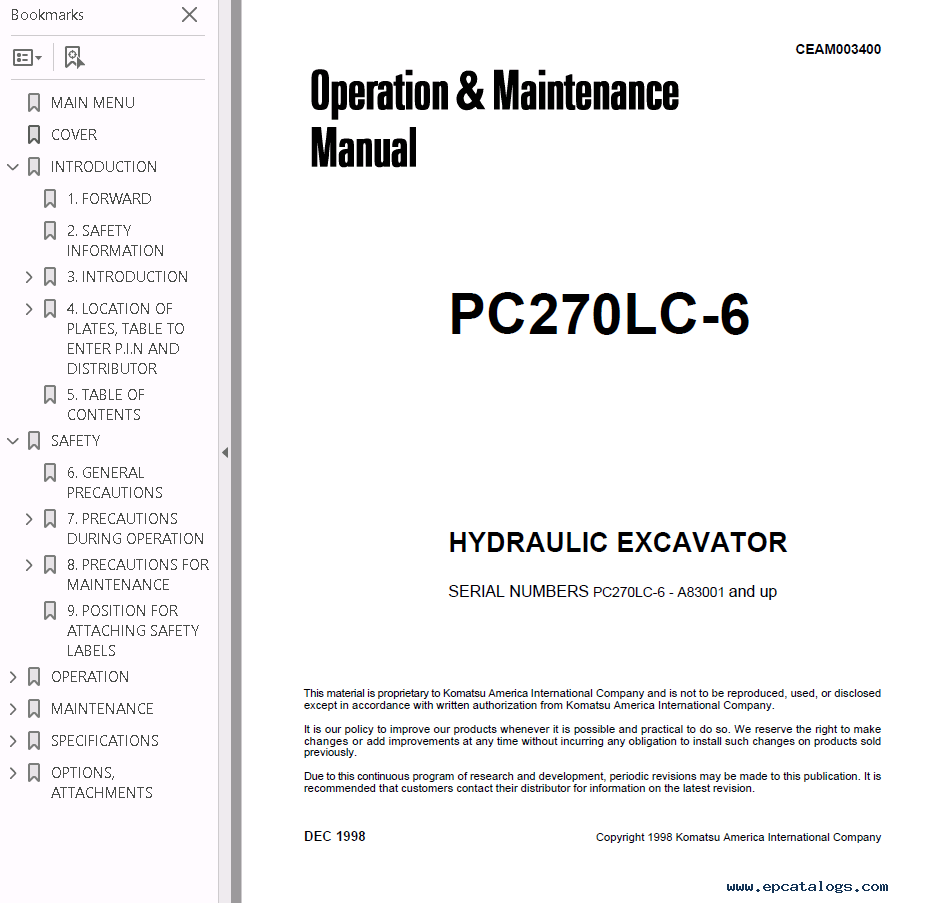Click bookmark icon beside 1. FORWARD
The width and height of the screenshot is (939, 903).
click(x=50, y=199)
